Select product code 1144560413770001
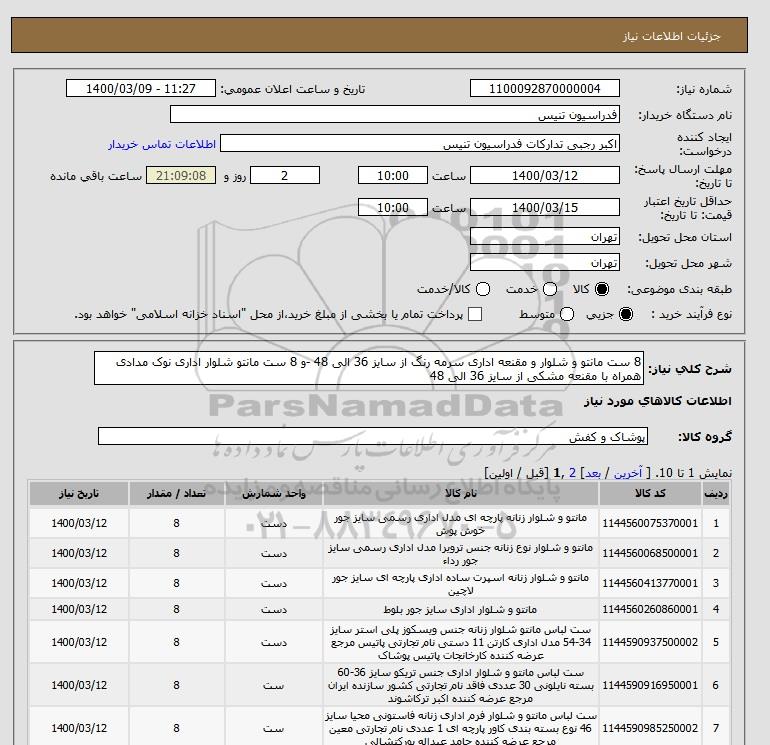The height and width of the screenshot is (745, 770). click(650, 583)
